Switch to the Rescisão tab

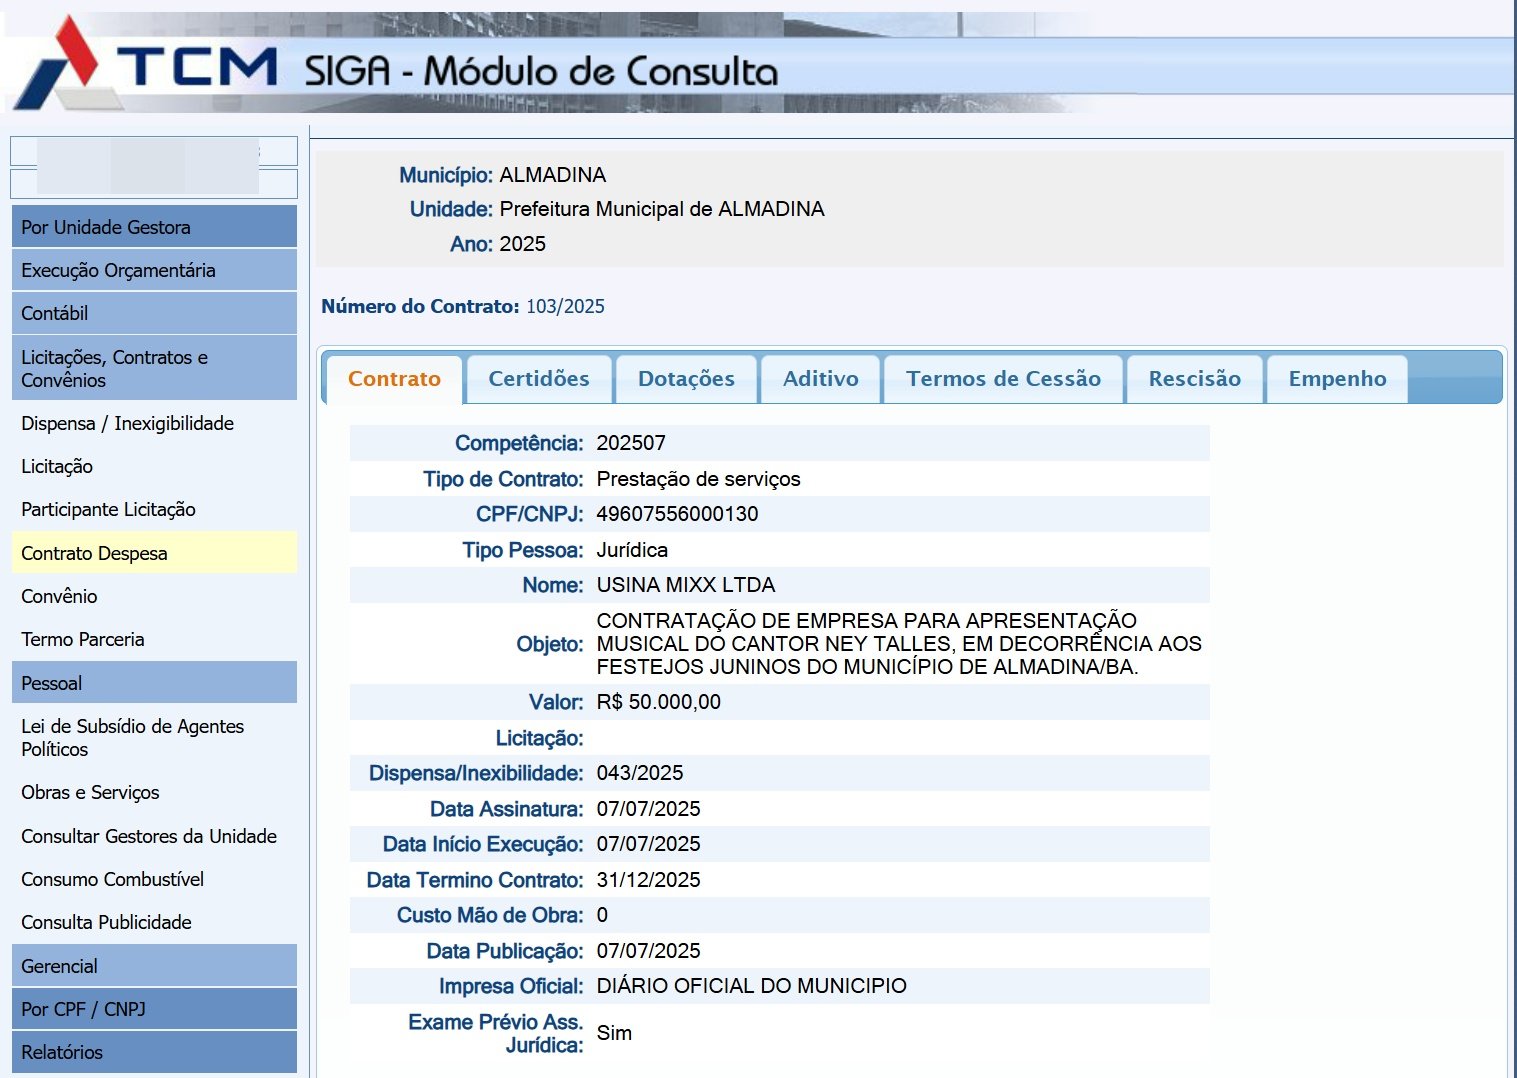pos(1194,379)
